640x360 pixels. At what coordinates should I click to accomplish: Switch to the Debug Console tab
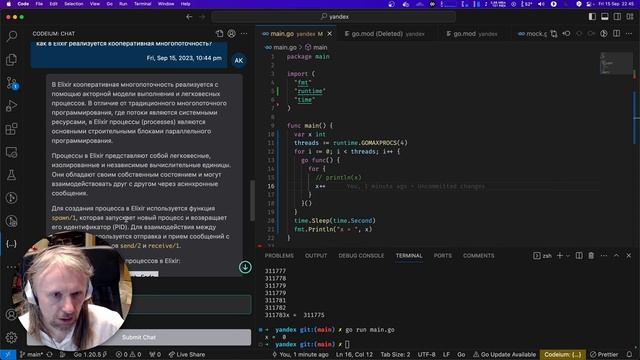tap(361, 256)
